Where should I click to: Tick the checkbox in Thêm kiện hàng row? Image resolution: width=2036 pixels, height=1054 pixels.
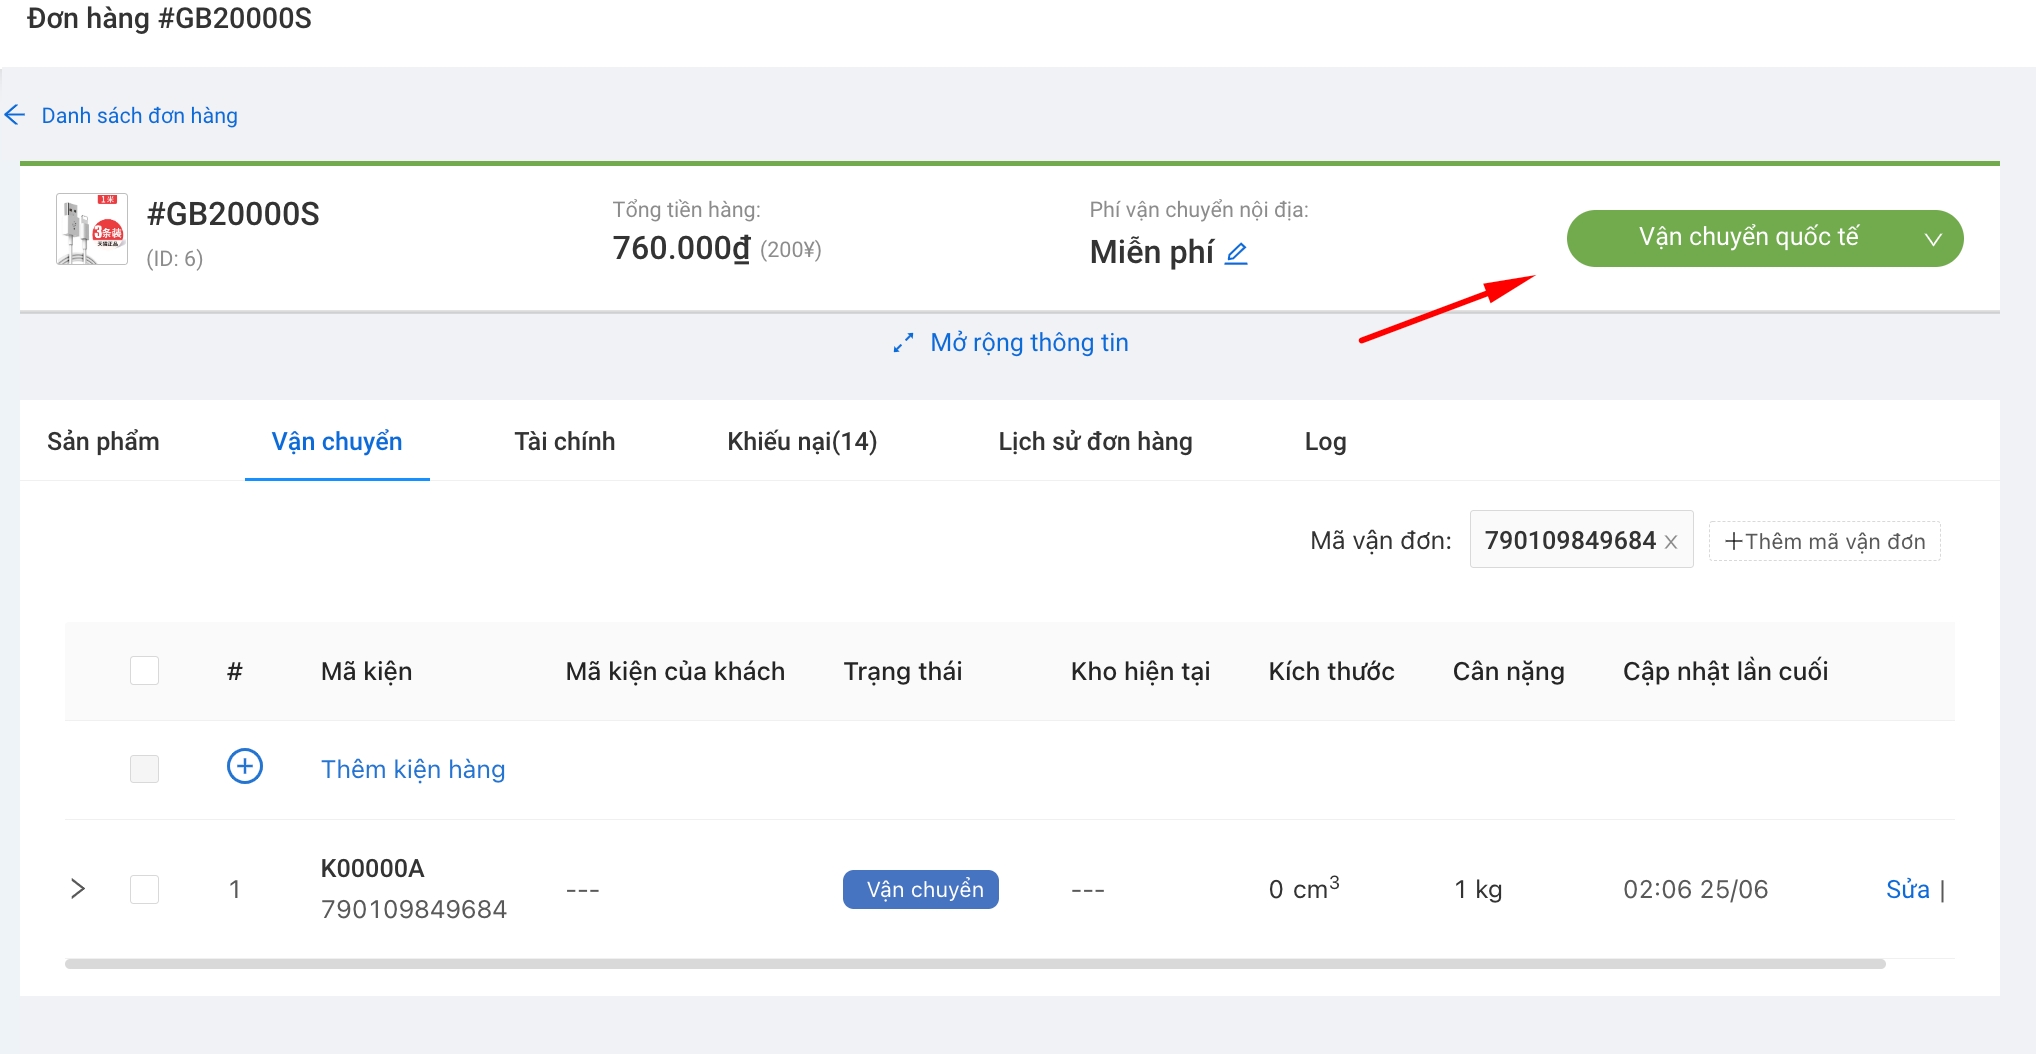pyautogui.click(x=145, y=769)
